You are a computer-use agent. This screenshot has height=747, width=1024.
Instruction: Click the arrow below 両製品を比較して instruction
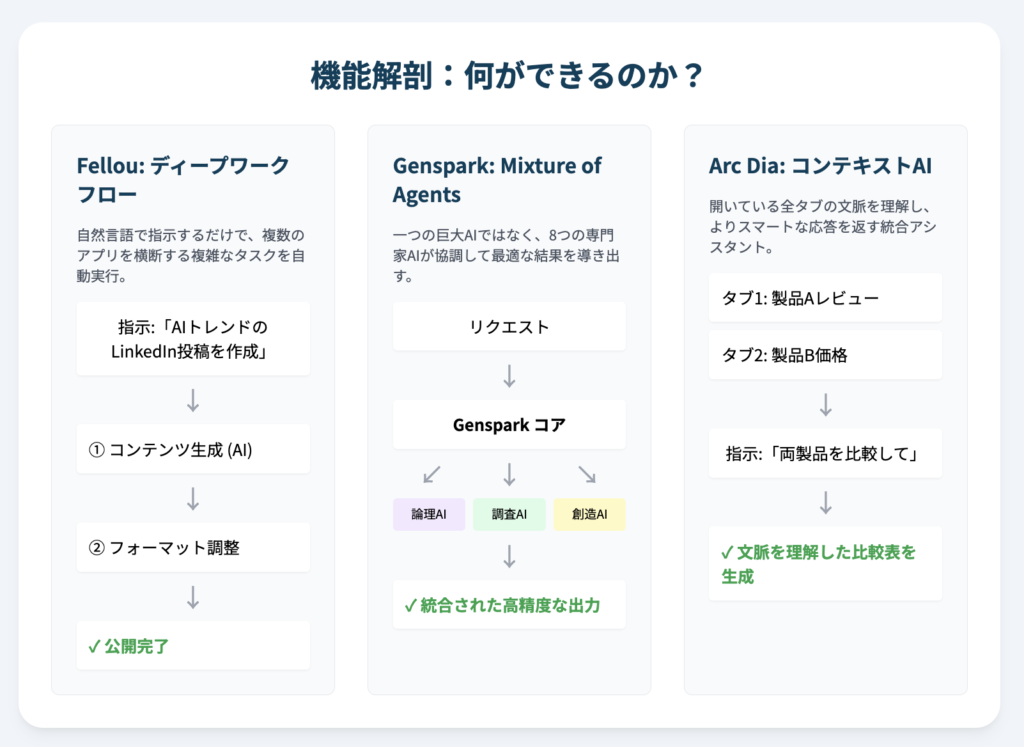pyautogui.click(x=825, y=503)
